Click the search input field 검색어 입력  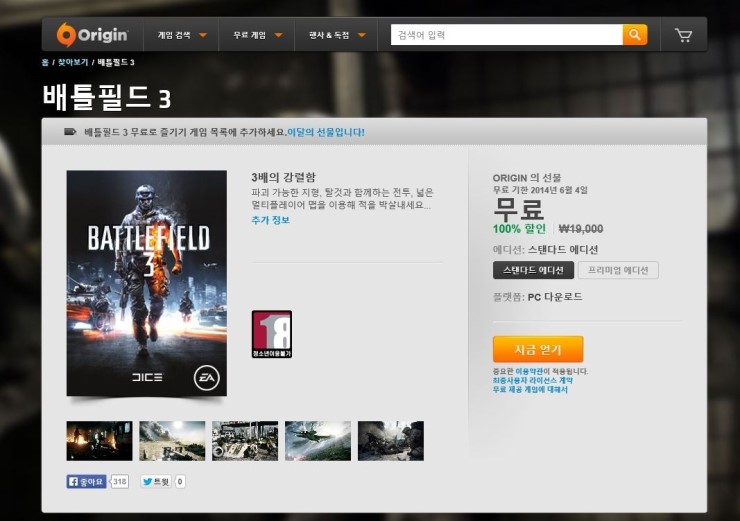tap(506, 35)
